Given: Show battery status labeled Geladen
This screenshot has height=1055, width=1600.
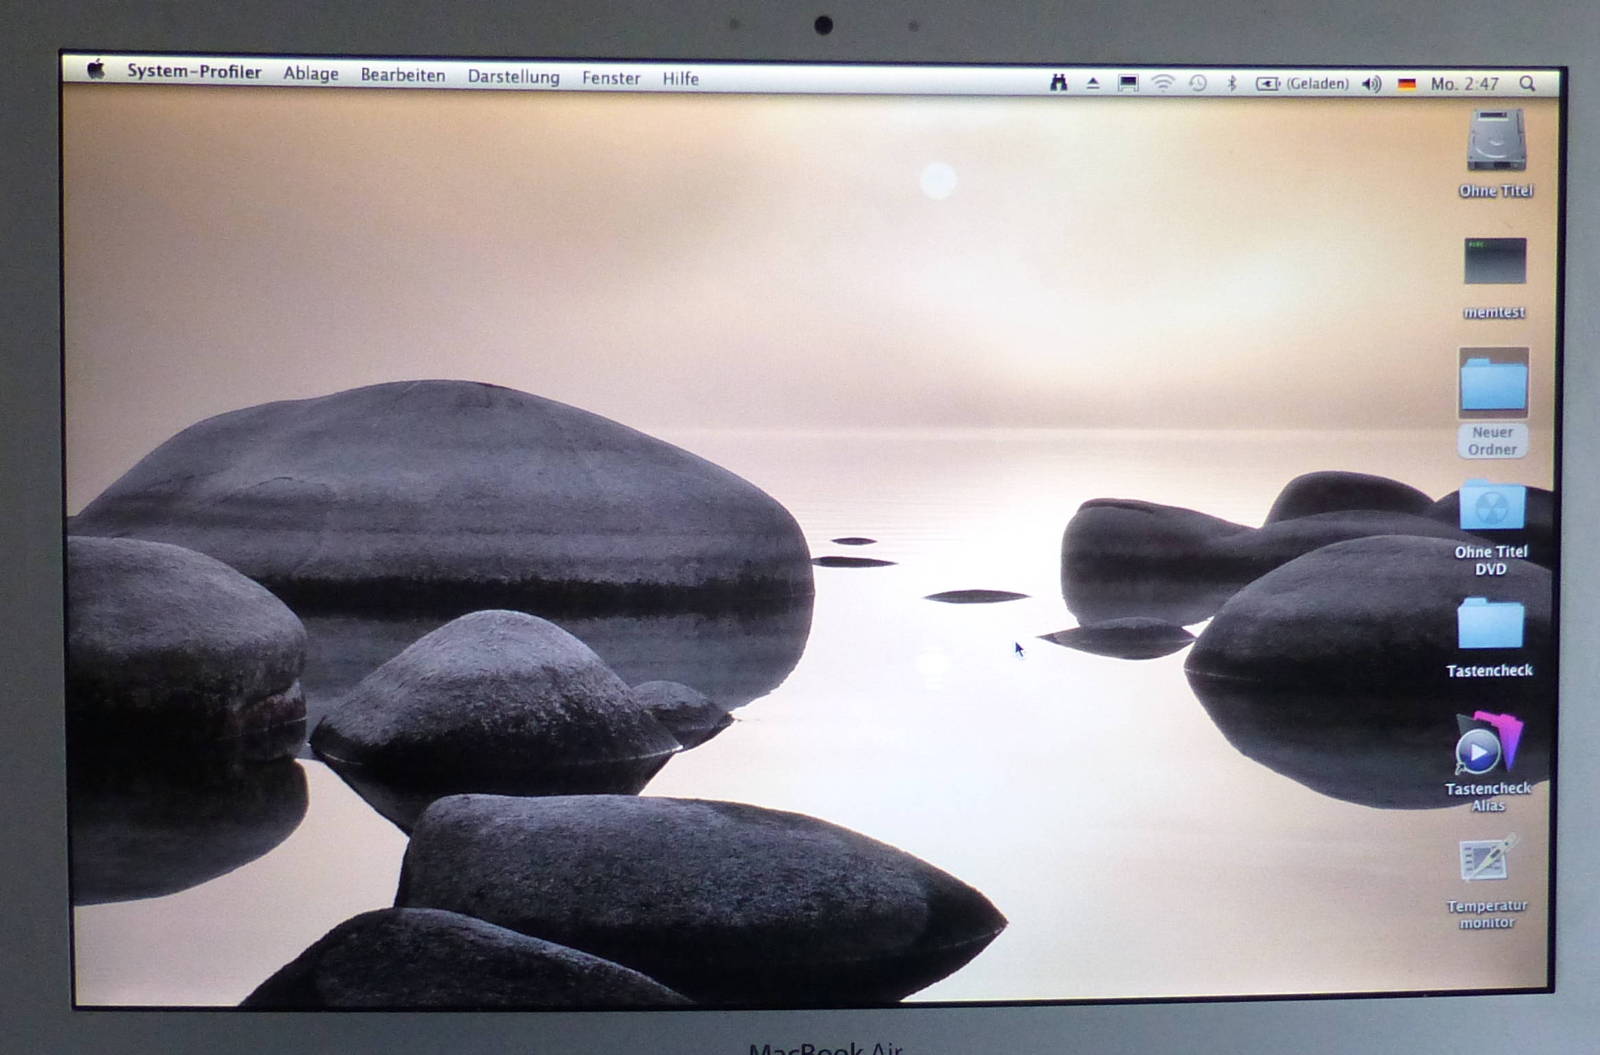Looking at the screenshot, I should click(1302, 84).
